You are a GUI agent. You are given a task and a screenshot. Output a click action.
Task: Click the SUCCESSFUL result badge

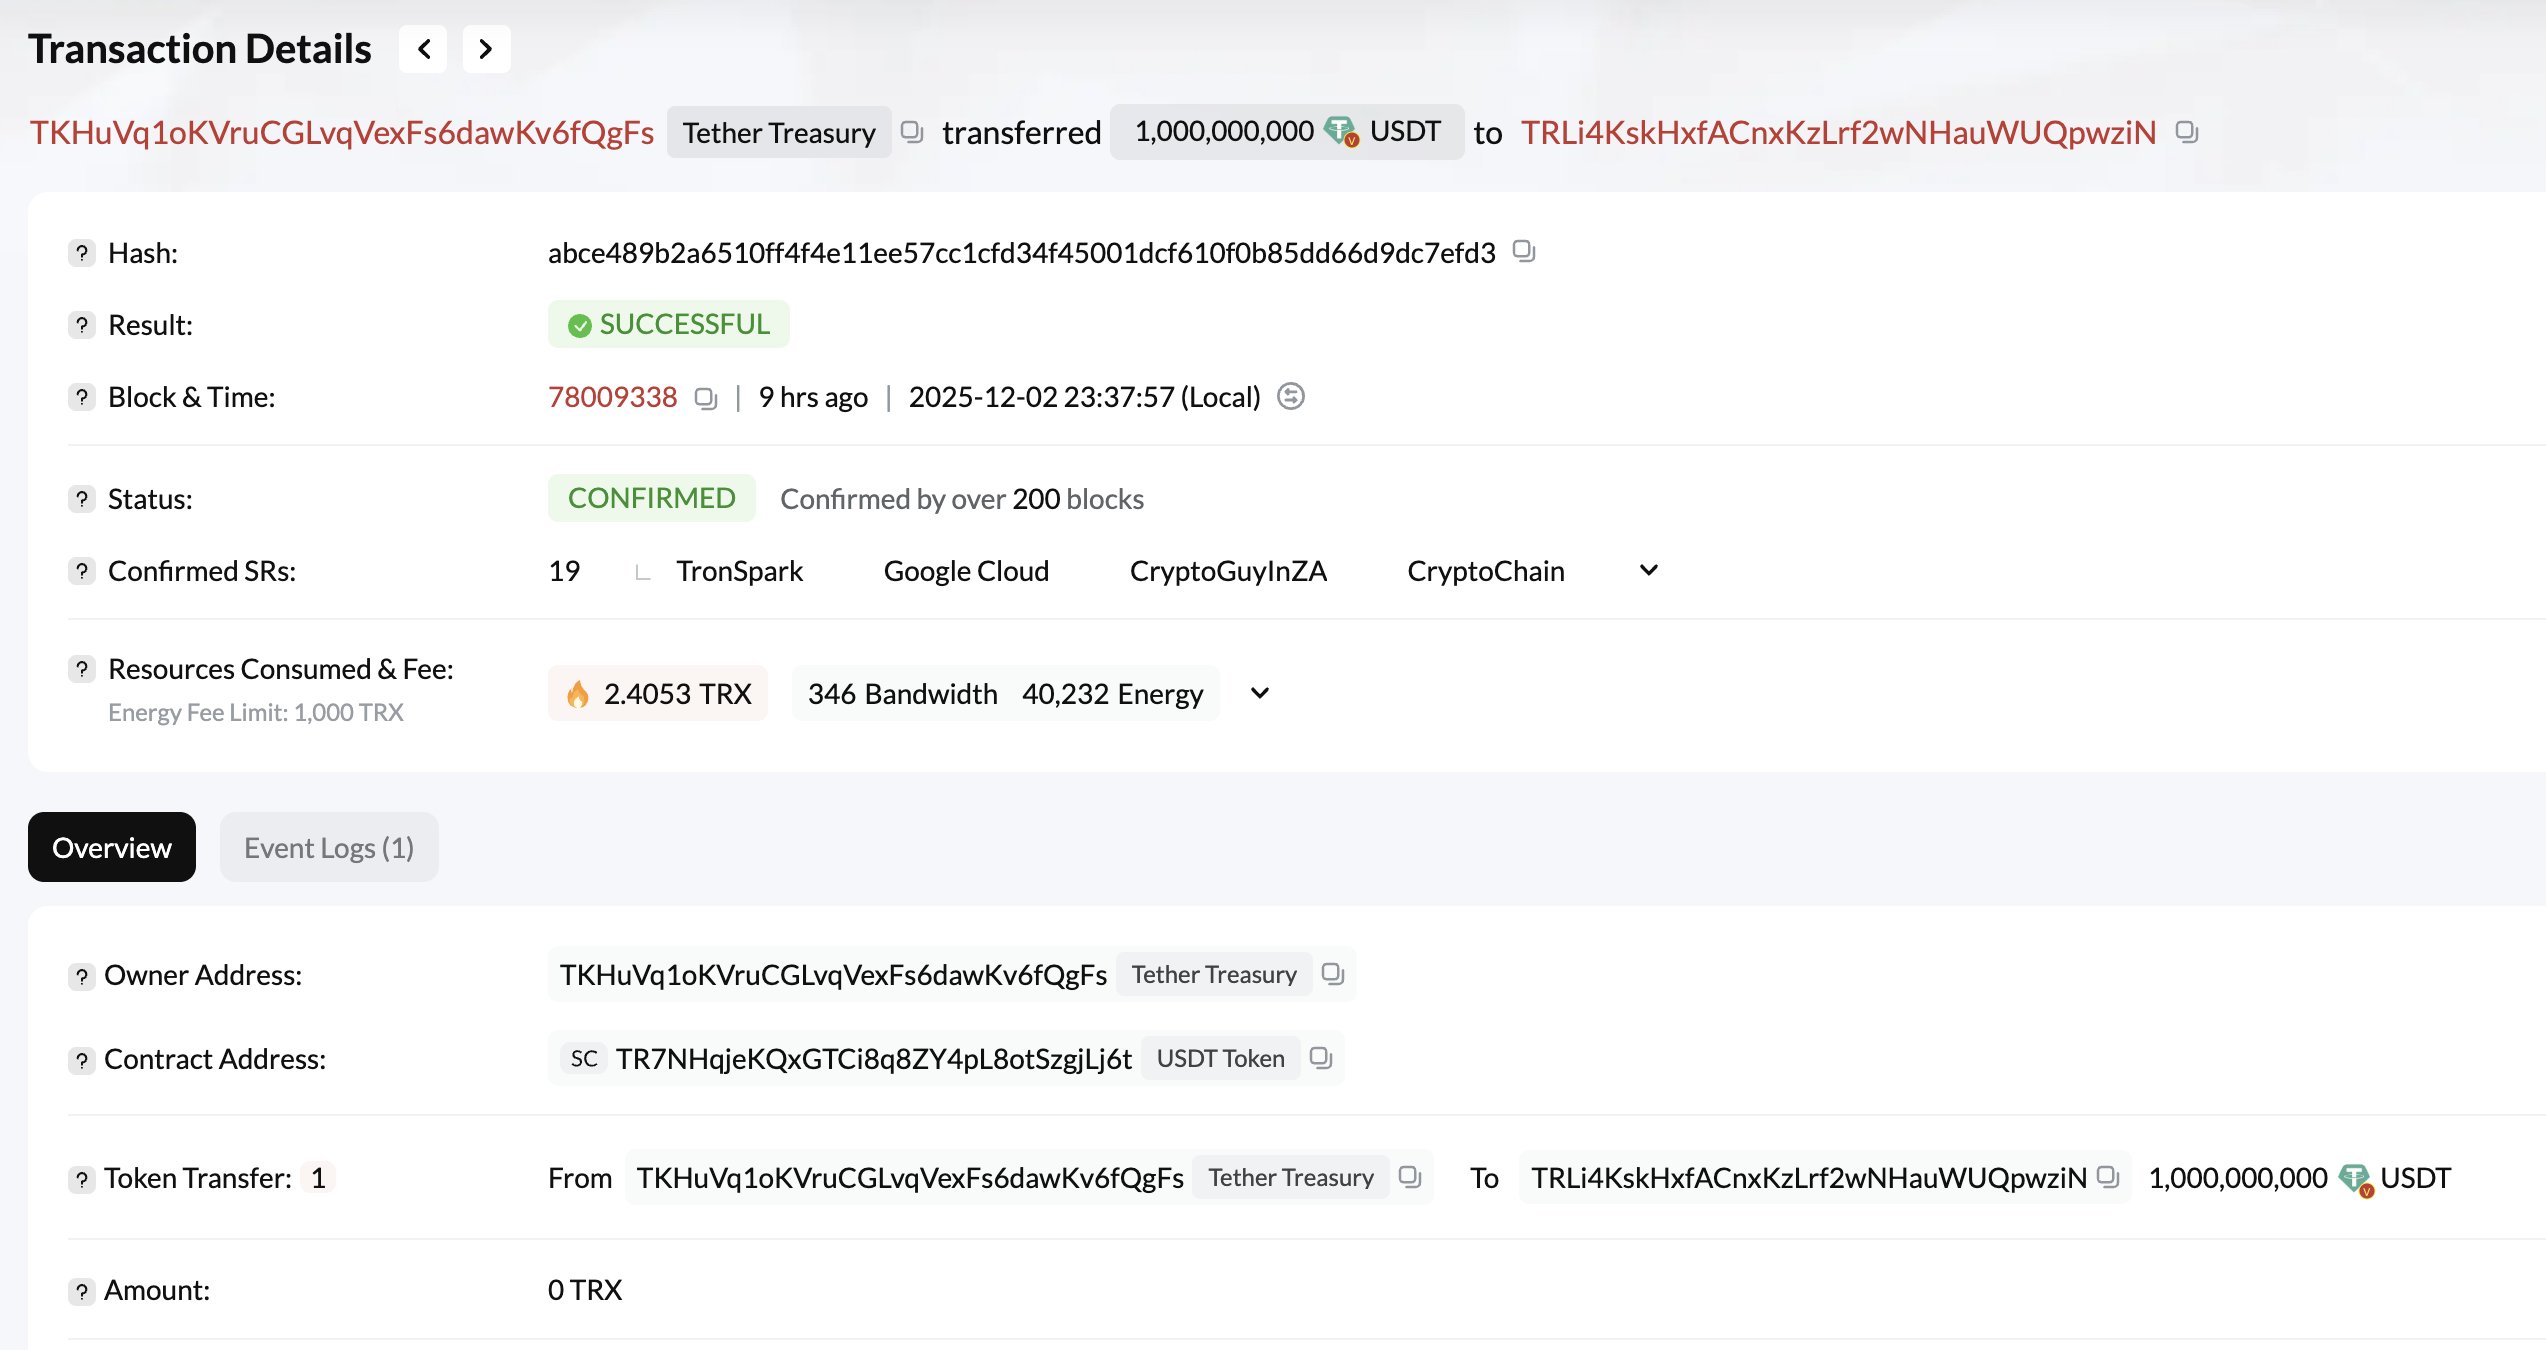[x=668, y=323]
